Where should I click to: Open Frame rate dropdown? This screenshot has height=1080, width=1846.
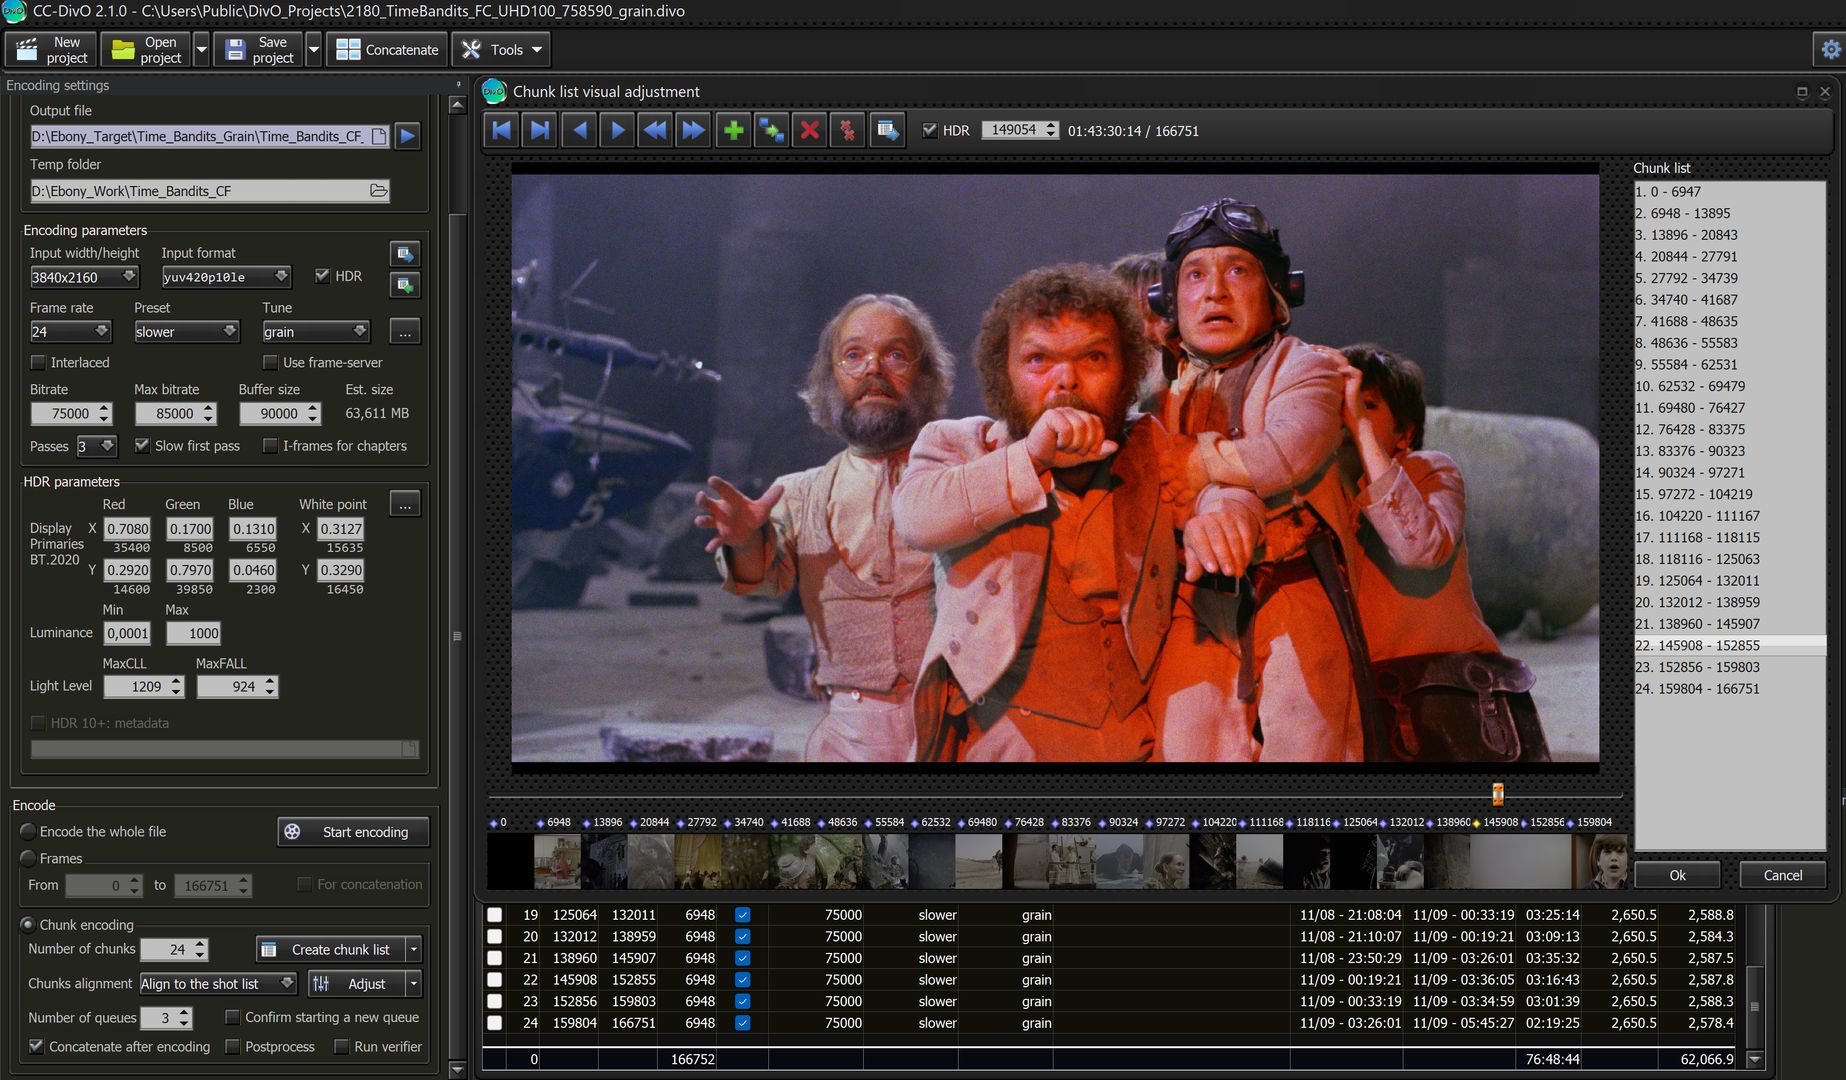pyautogui.click(x=70, y=331)
